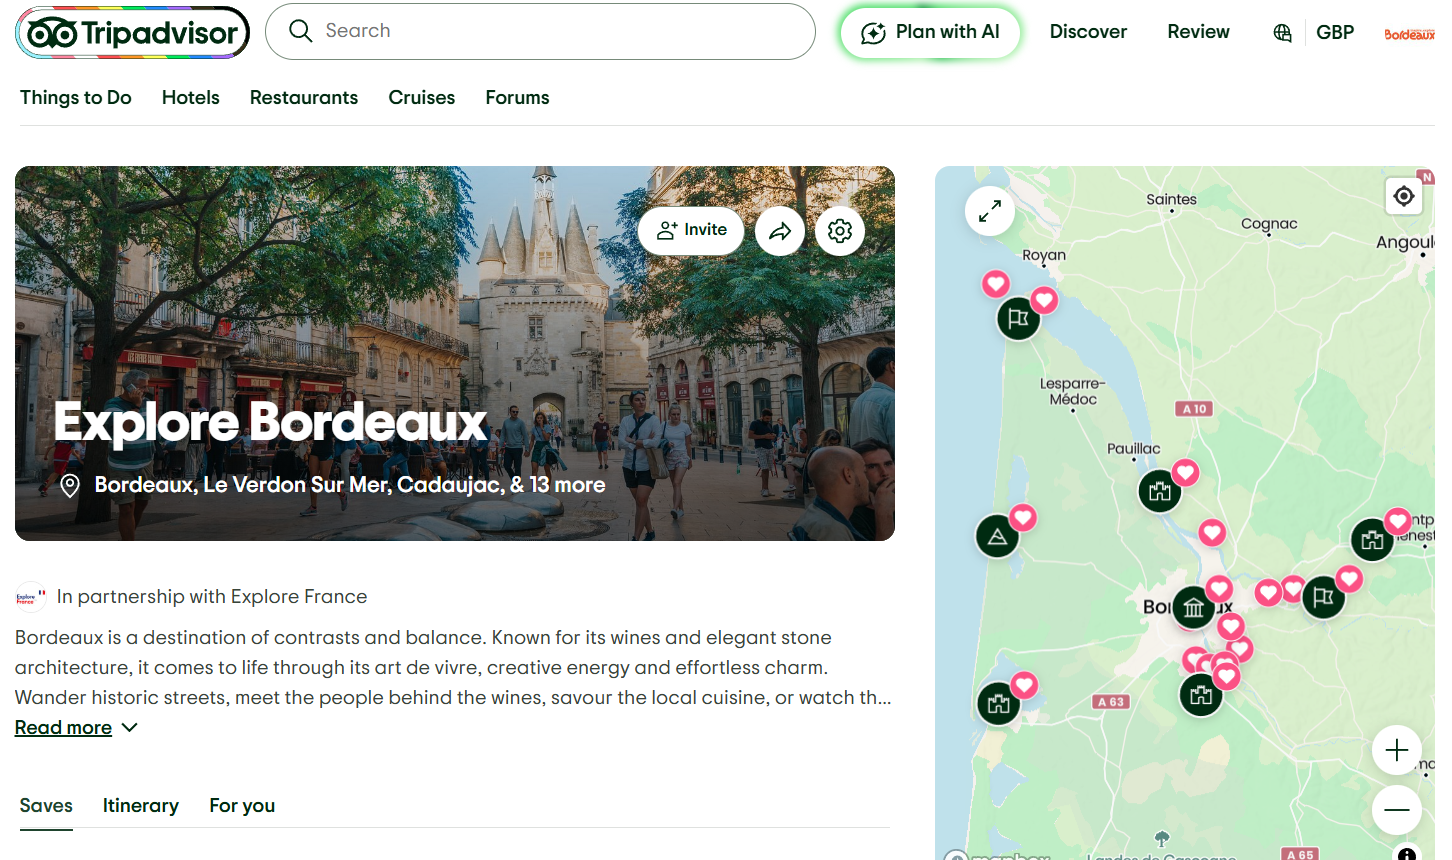Go to Cruises section
Screen dimensions: 1452x860
(422, 97)
